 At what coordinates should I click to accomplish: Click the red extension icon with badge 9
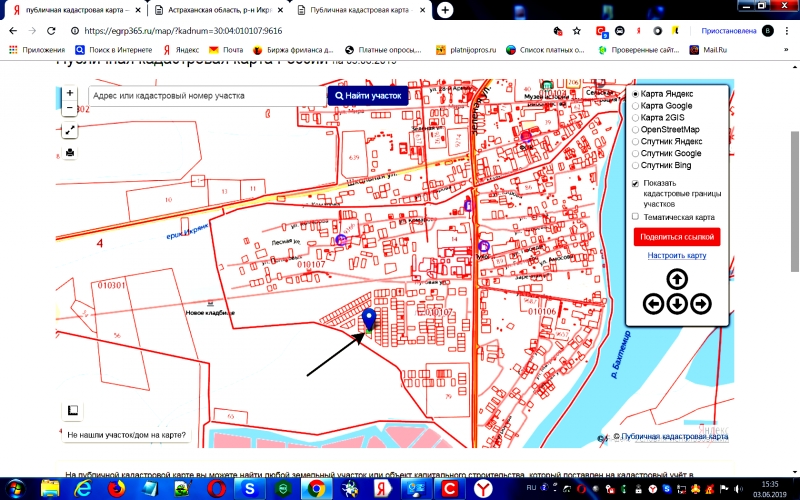click(x=602, y=32)
